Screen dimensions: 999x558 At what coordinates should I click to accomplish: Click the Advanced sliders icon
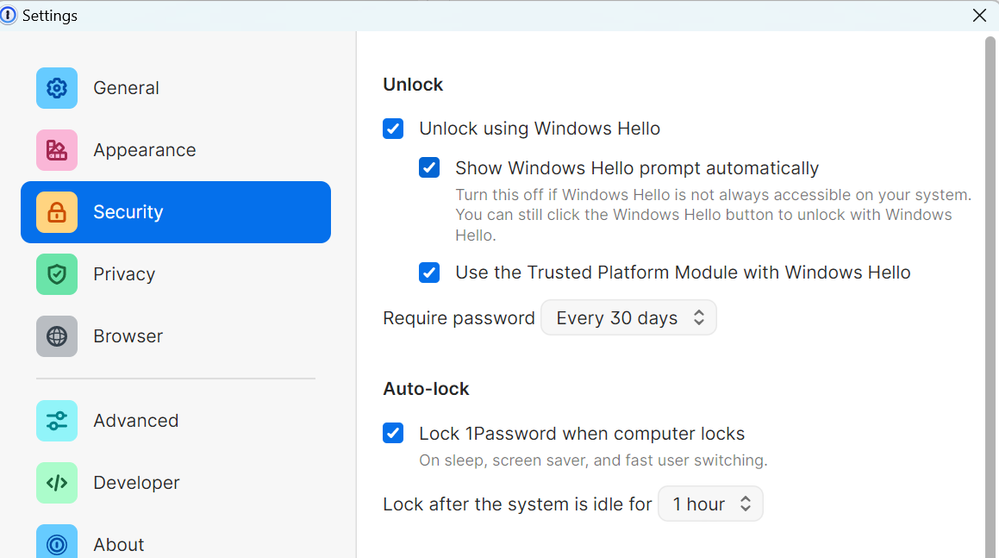tap(57, 420)
